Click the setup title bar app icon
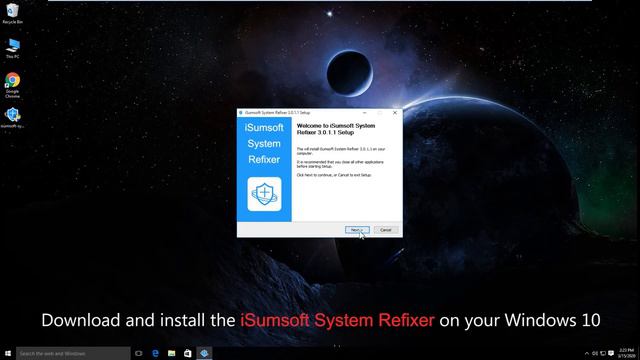The width and height of the screenshot is (640, 360). point(241,113)
